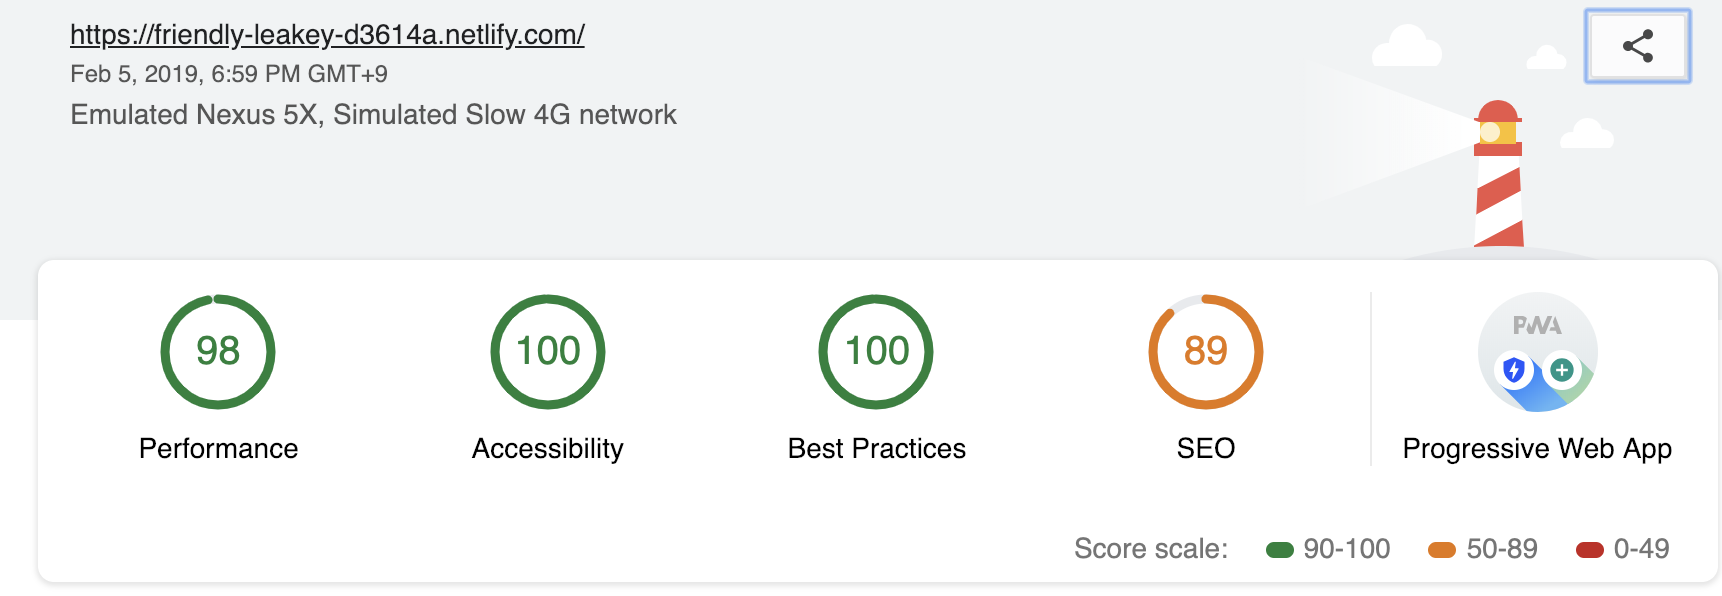
Task: Select the SEO score gauge 89
Action: click(x=1206, y=351)
